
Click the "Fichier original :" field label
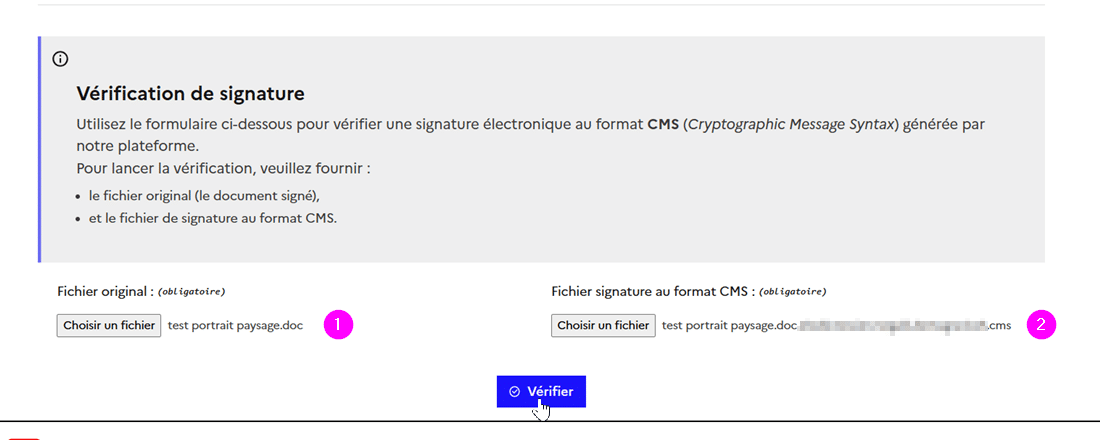click(105, 291)
